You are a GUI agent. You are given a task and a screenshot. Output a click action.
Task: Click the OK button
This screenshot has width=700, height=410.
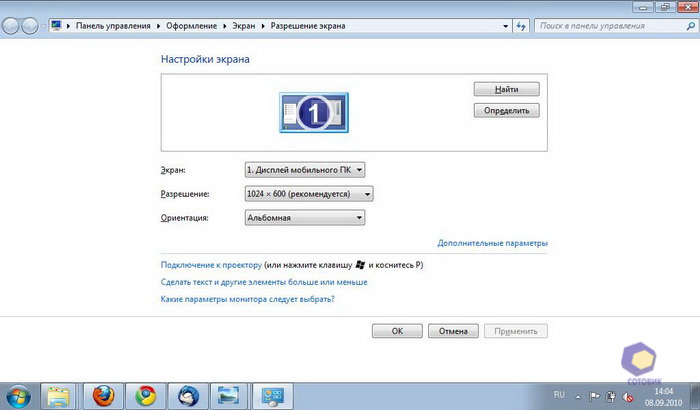point(397,331)
